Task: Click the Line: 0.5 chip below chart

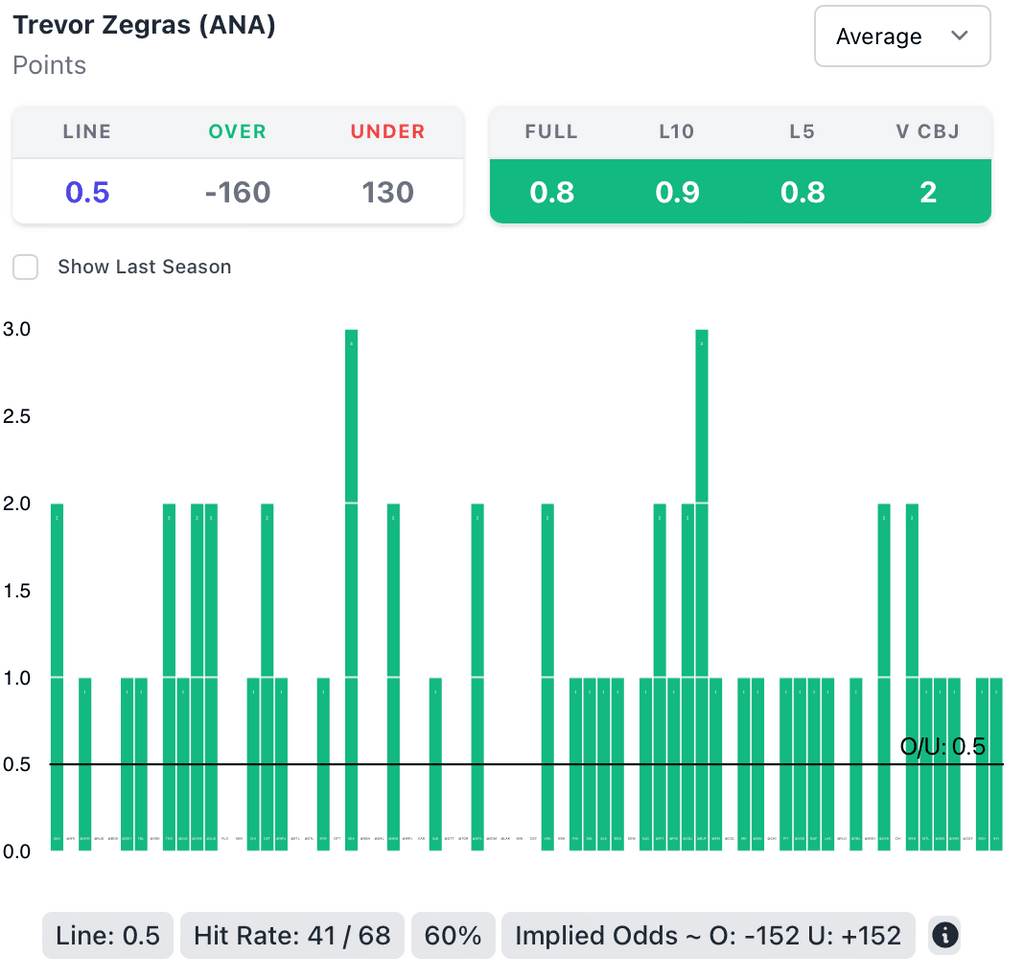Action: pos(108,936)
